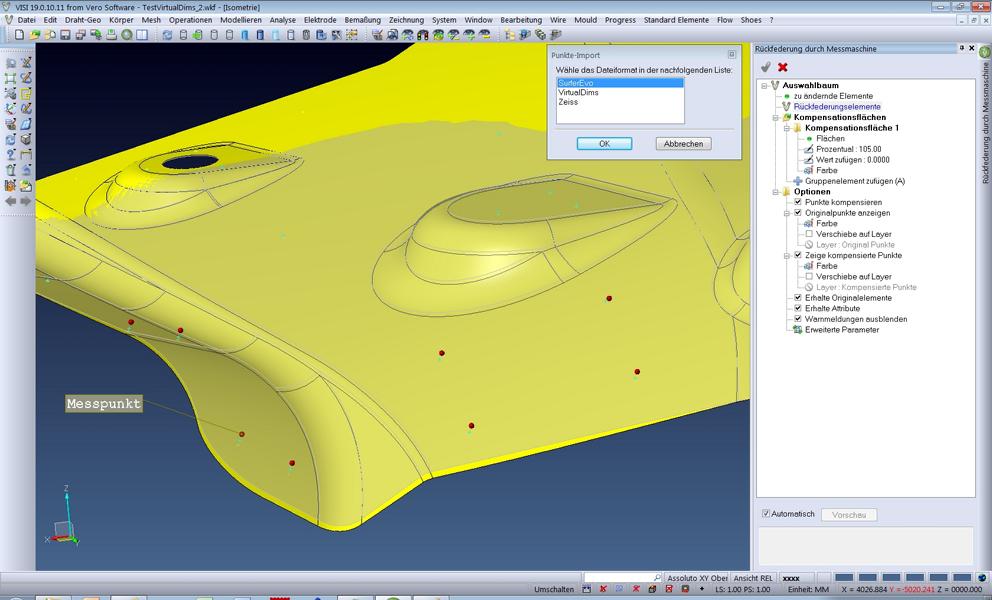This screenshot has height=600, width=992.
Task: Click the green circle toolbar icon
Action: click(127, 35)
